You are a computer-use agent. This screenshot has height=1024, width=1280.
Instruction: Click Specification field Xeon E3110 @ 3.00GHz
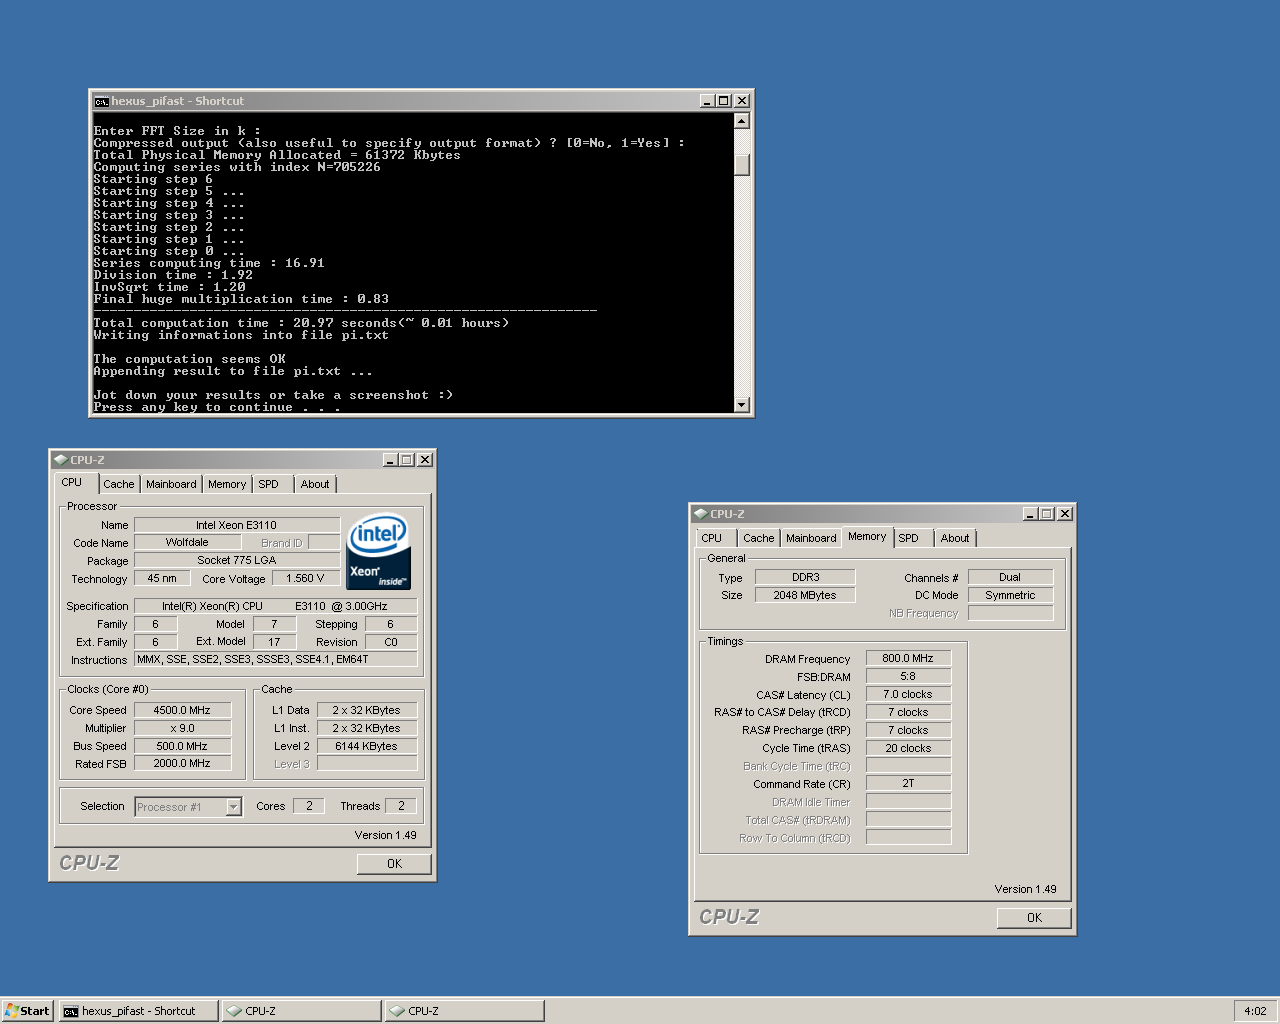276,606
